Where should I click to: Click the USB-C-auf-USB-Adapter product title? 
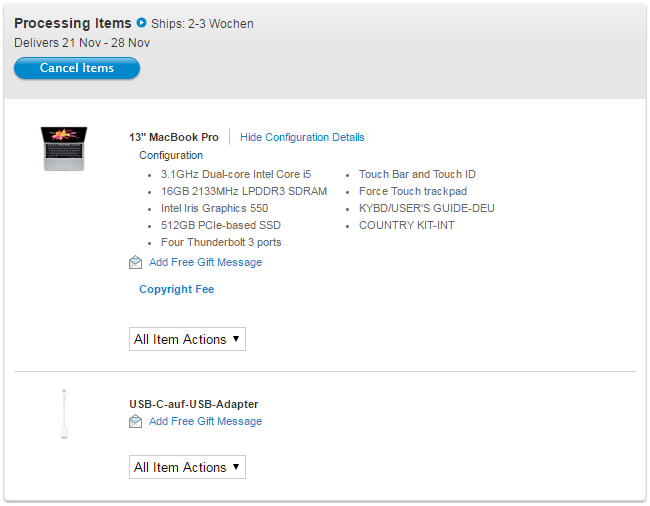tap(194, 404)
